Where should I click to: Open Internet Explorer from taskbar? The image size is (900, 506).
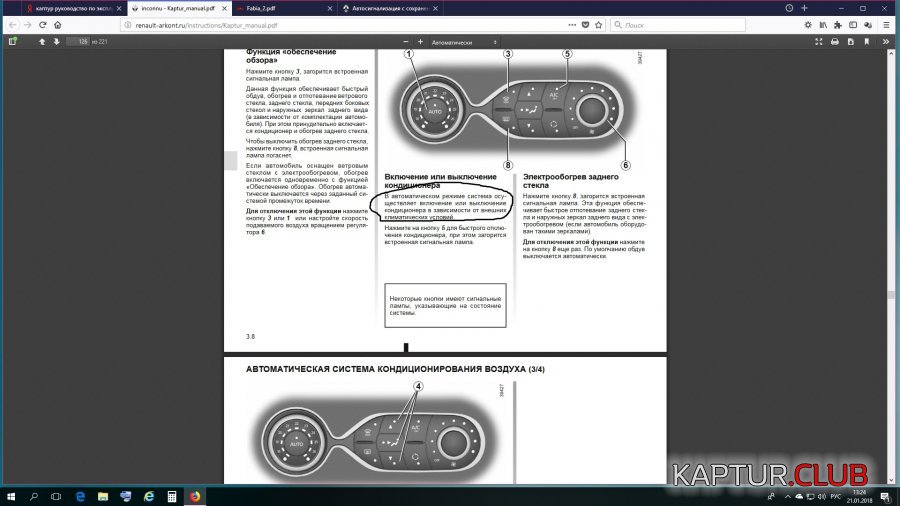(149, 496)
